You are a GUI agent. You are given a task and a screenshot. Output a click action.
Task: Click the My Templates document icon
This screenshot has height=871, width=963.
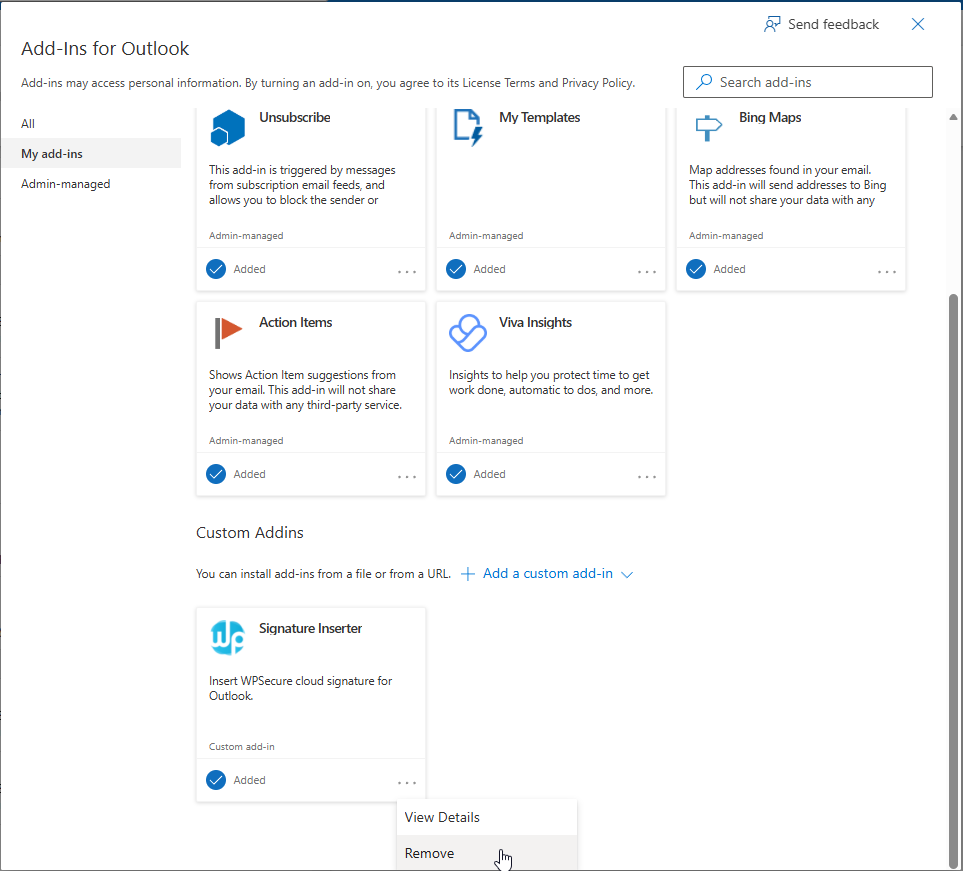click(467, 128)
